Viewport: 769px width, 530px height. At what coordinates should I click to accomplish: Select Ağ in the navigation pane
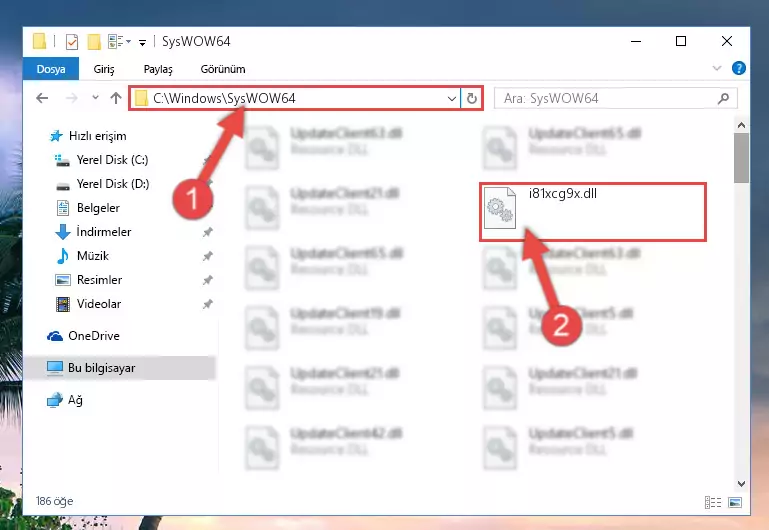coord(75,400)
